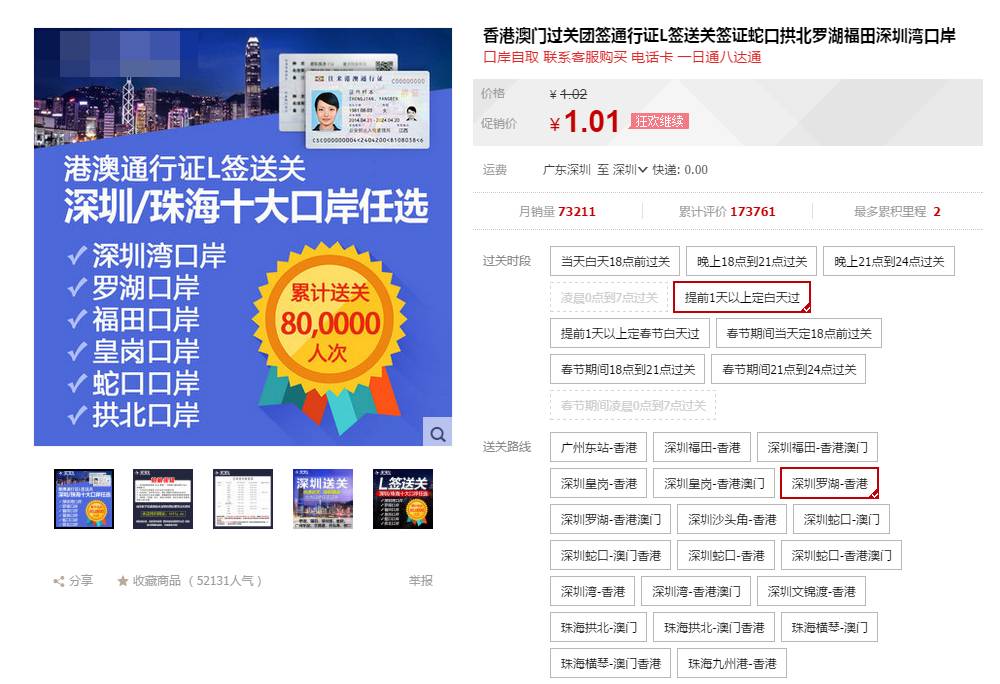This screenshot has width=1000, height=684.
Task: View the second dark thumbnail image
Action: click(x=163, y=499)
